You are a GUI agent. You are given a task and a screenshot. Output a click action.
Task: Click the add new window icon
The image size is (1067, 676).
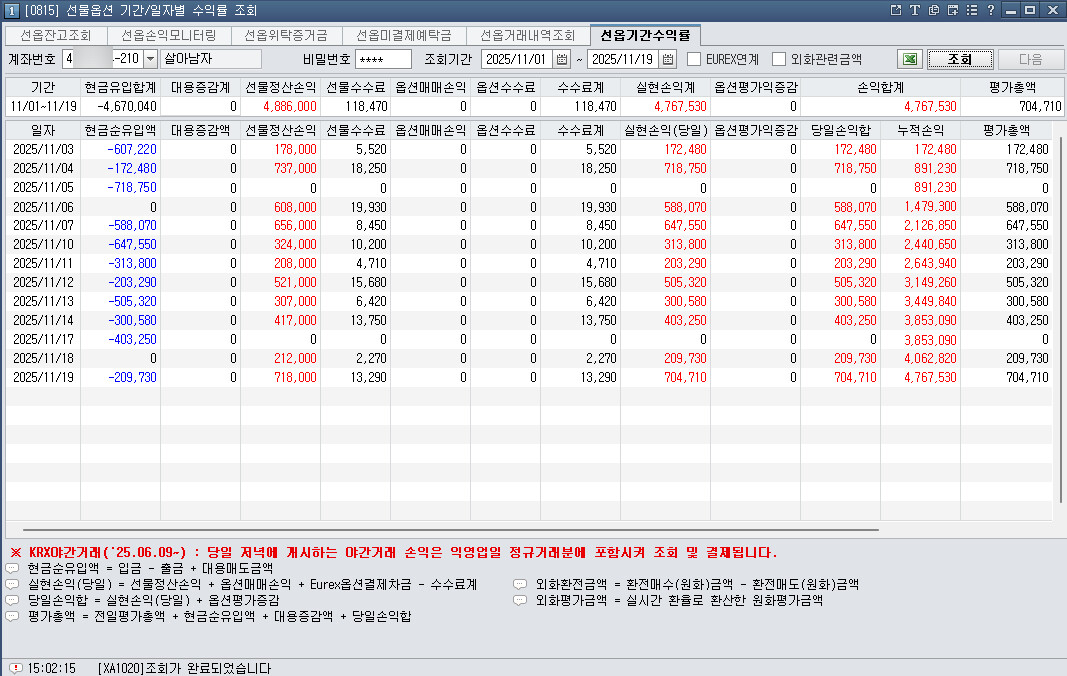click(952, 10)
